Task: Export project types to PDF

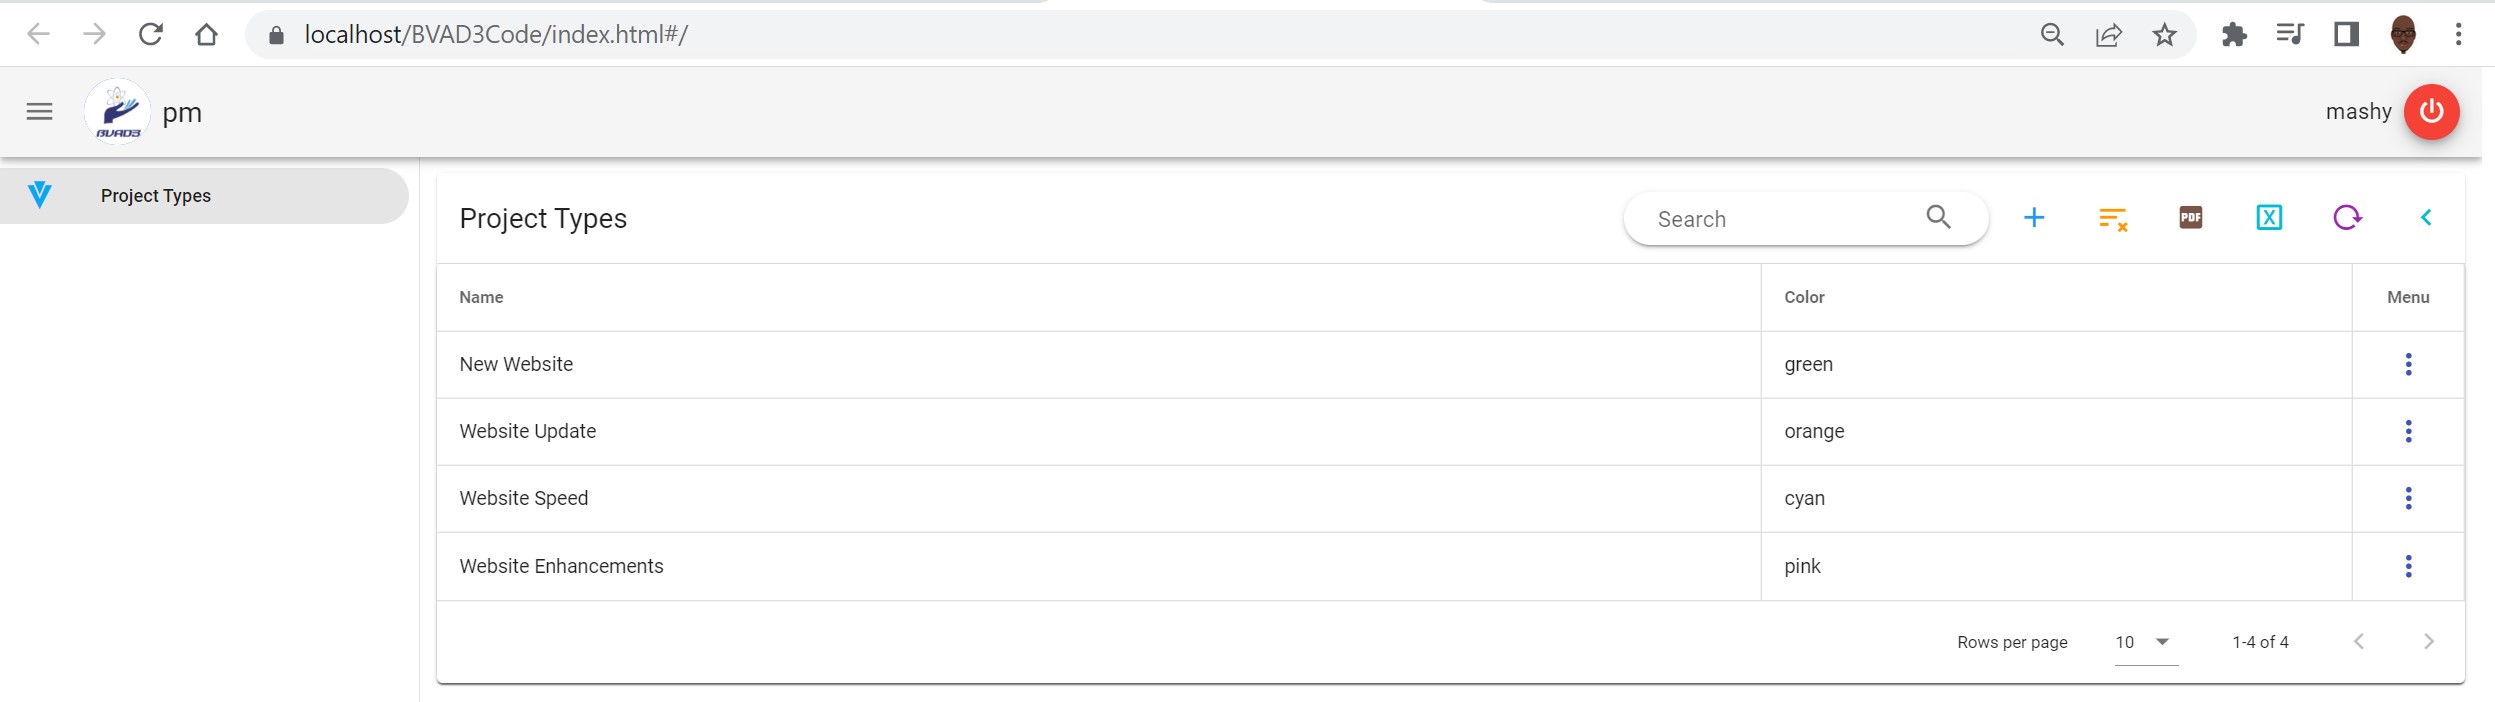Action: (x=2190, y=218)
